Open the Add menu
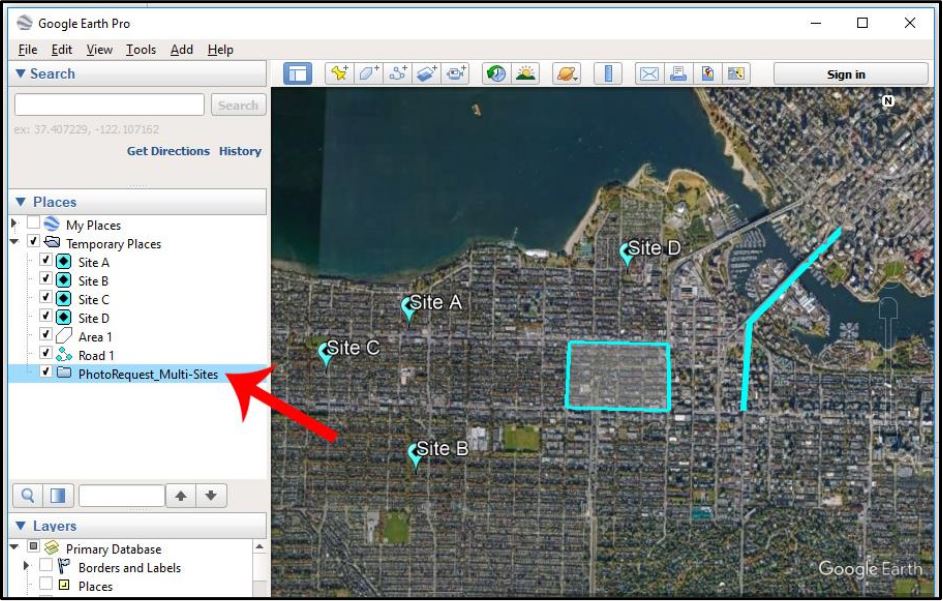 182,50
